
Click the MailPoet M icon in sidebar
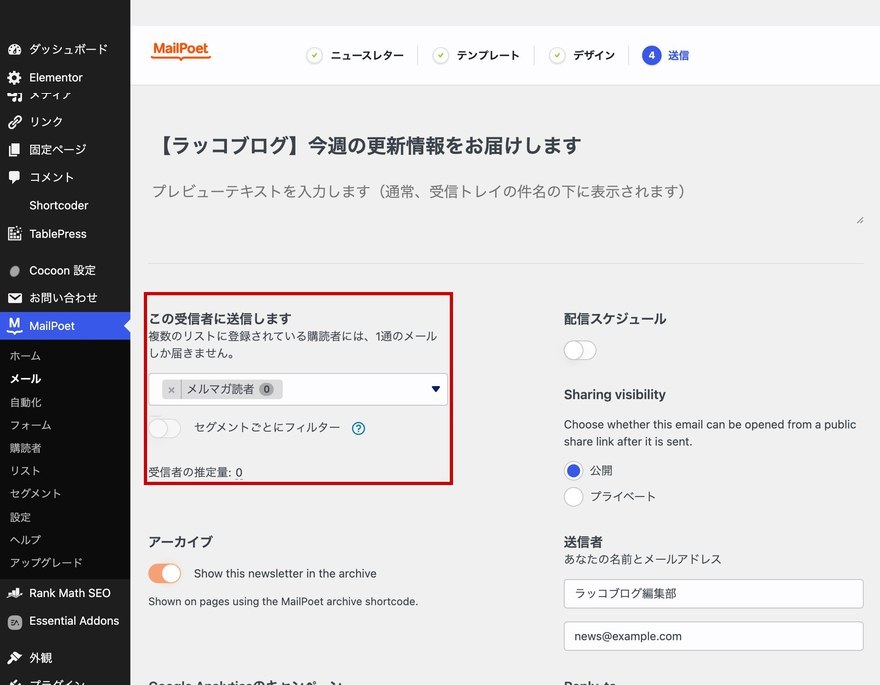coord(15,325)
